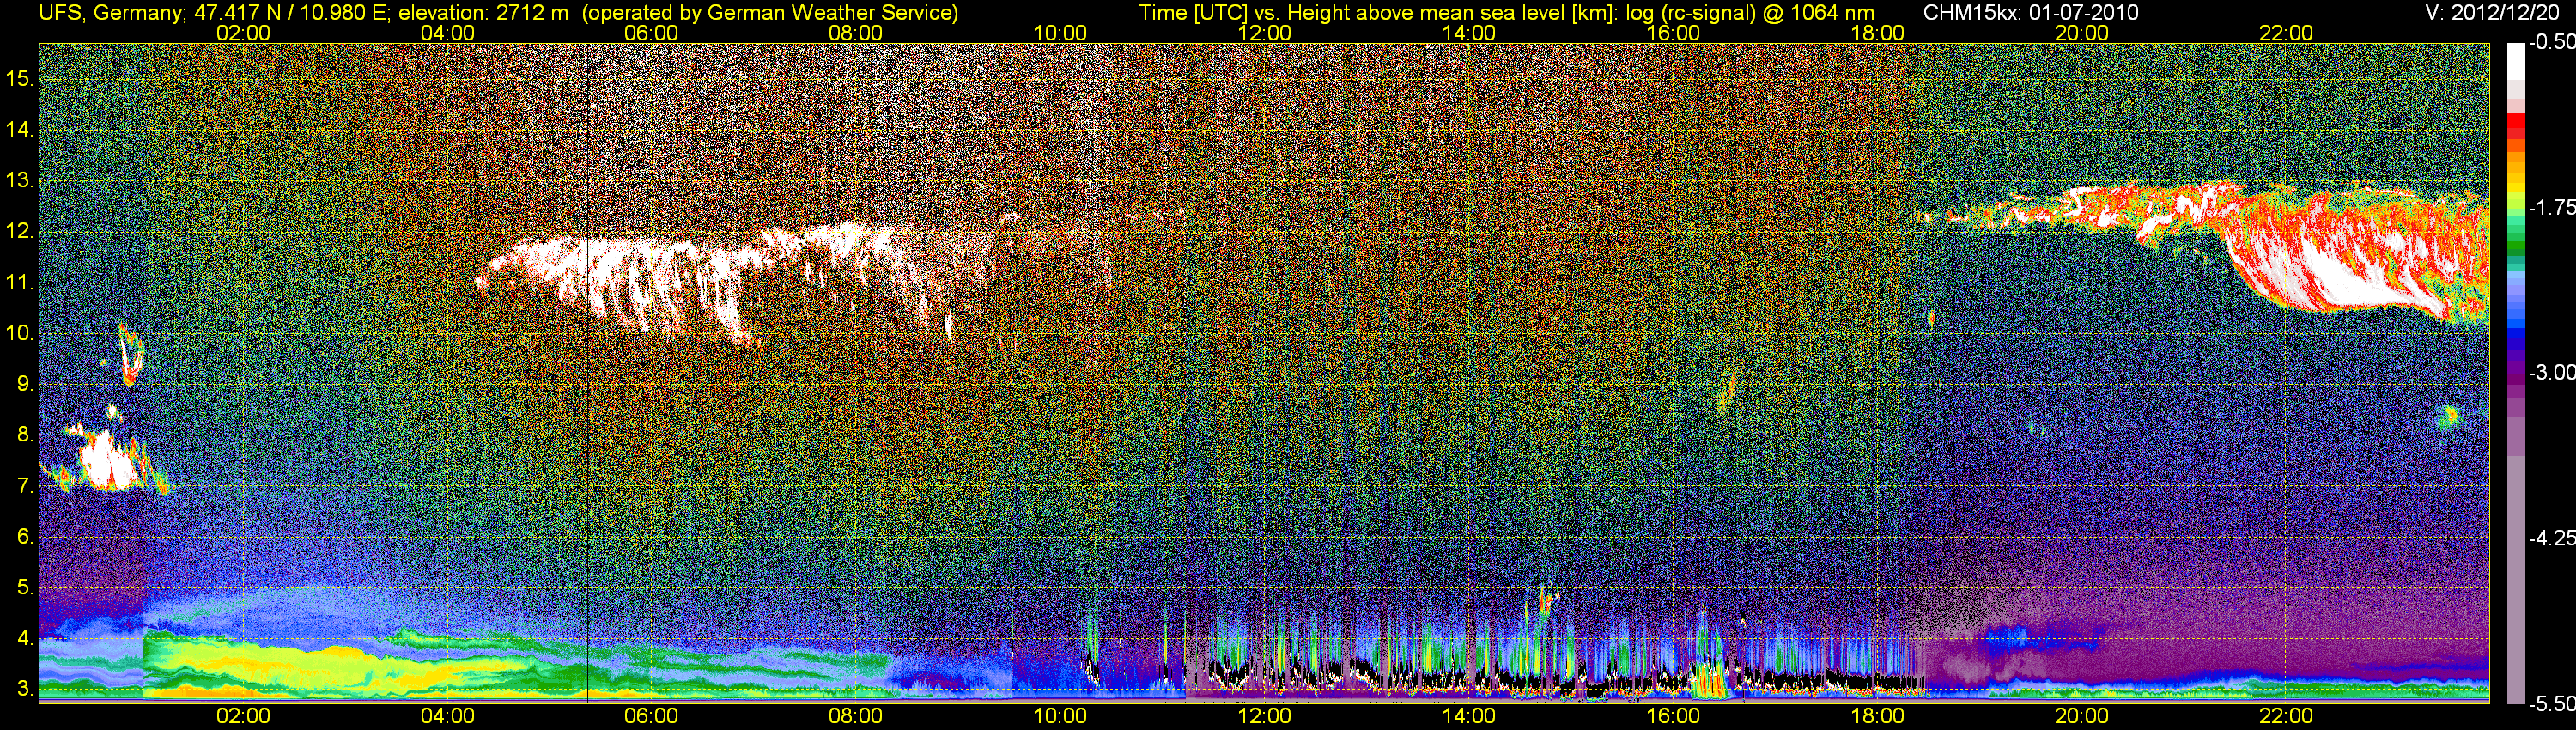Click the text 'operated by German Weather Service'
The image size is (2576, 730).
click(770, 13)
